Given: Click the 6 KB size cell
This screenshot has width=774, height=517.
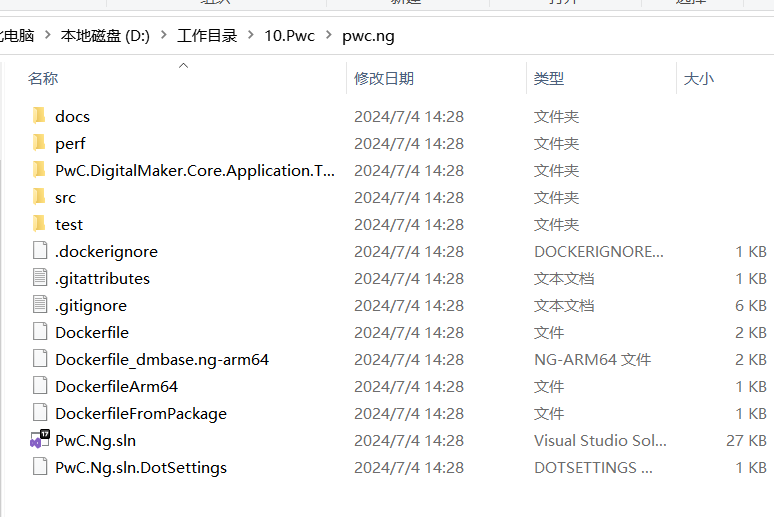Looking at the screenshot, I should 751,306.
